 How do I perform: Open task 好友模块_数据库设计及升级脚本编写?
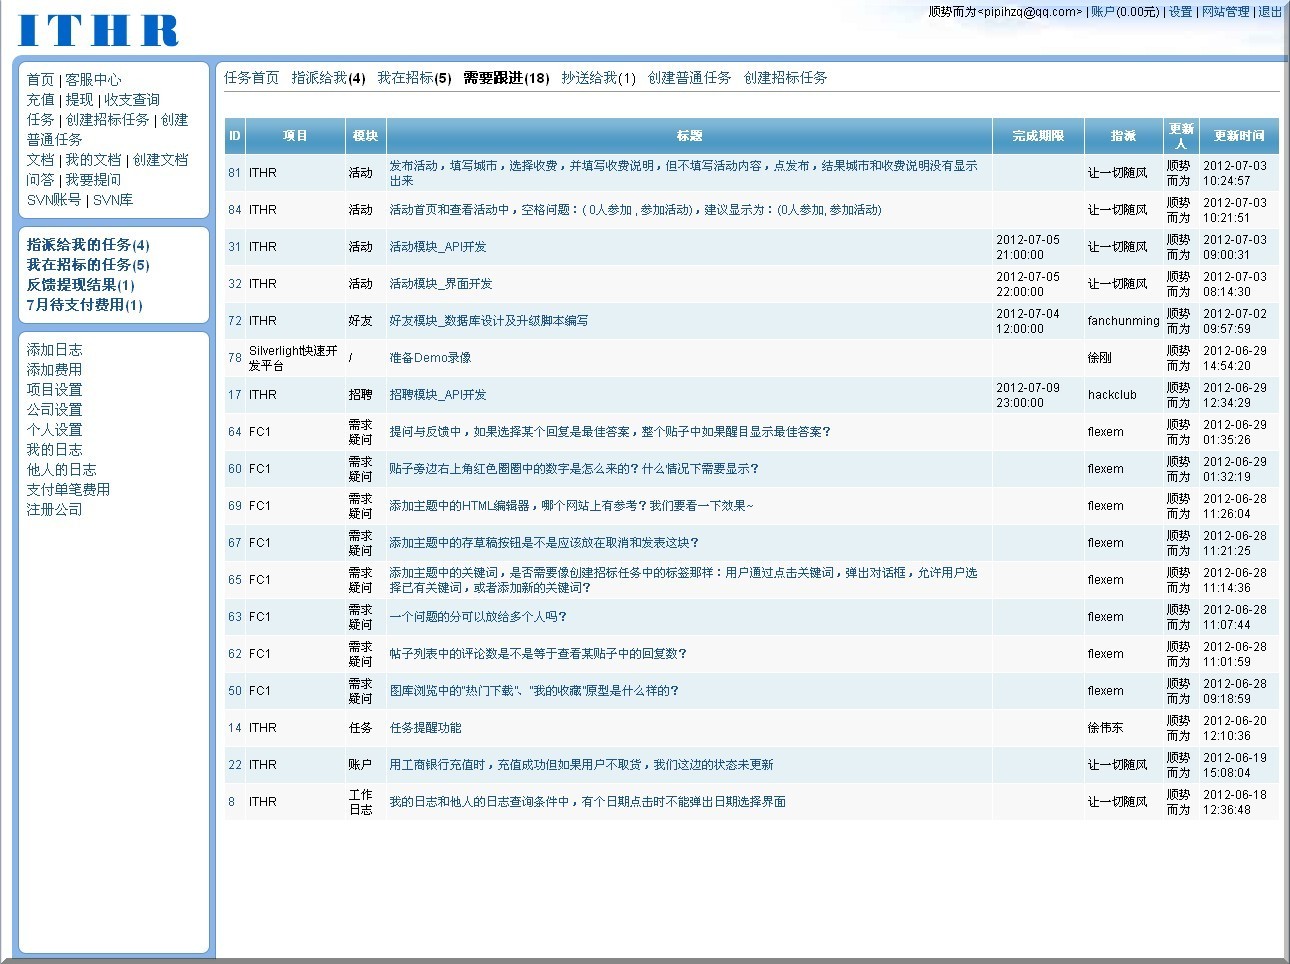tap(489, 321)
